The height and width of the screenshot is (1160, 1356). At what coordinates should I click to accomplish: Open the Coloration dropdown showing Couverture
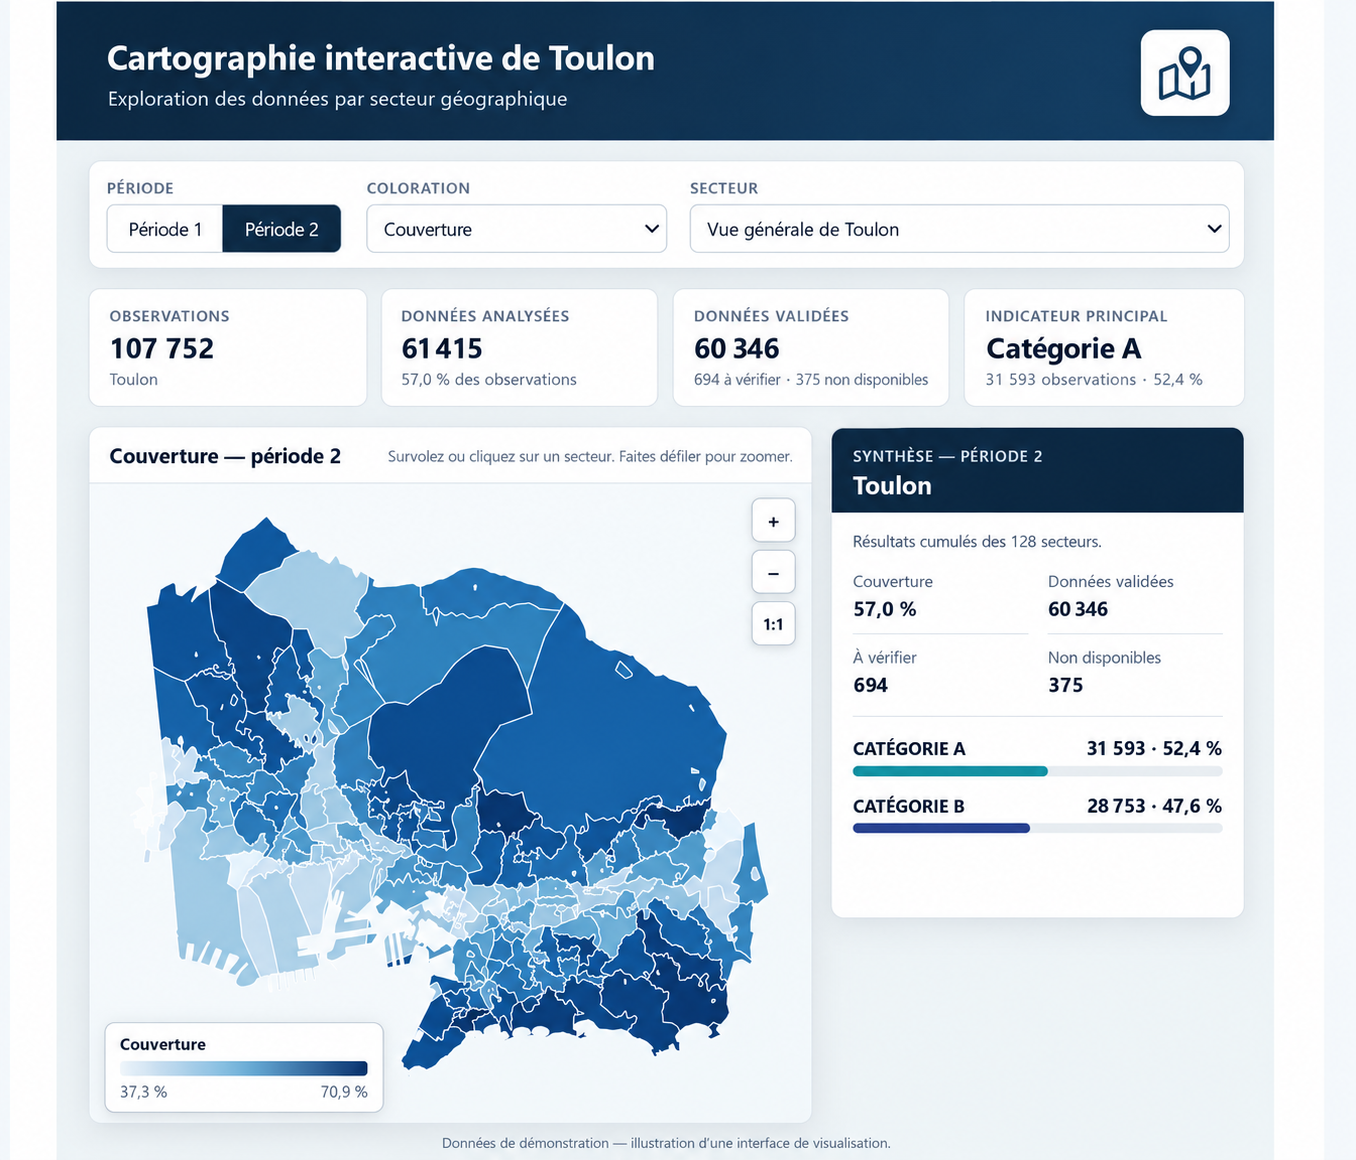[x=517, y=229]
